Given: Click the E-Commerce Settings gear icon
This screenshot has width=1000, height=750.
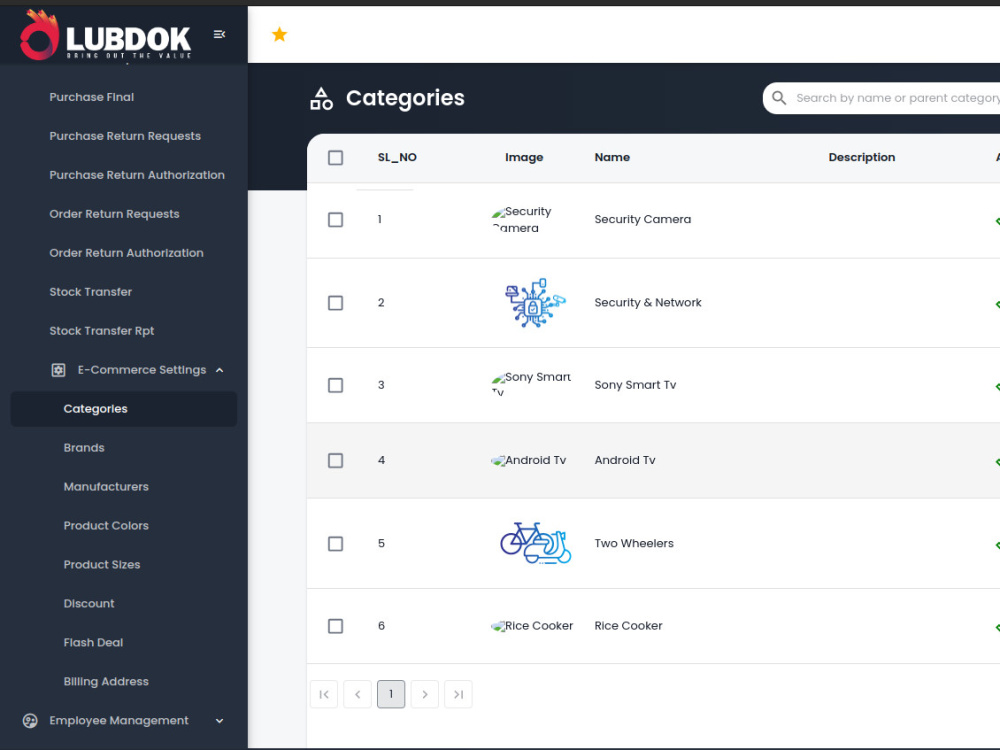Looking at the screenshot, I should coord(58,369).
